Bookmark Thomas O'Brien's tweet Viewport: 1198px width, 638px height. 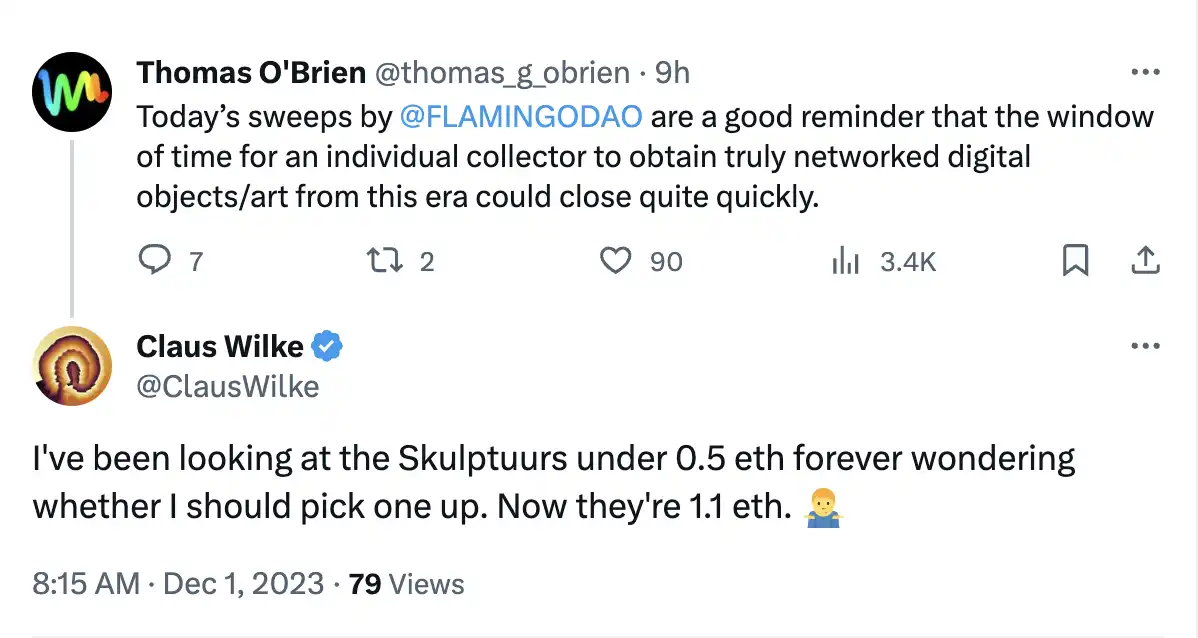click(x=1075, y=261)
